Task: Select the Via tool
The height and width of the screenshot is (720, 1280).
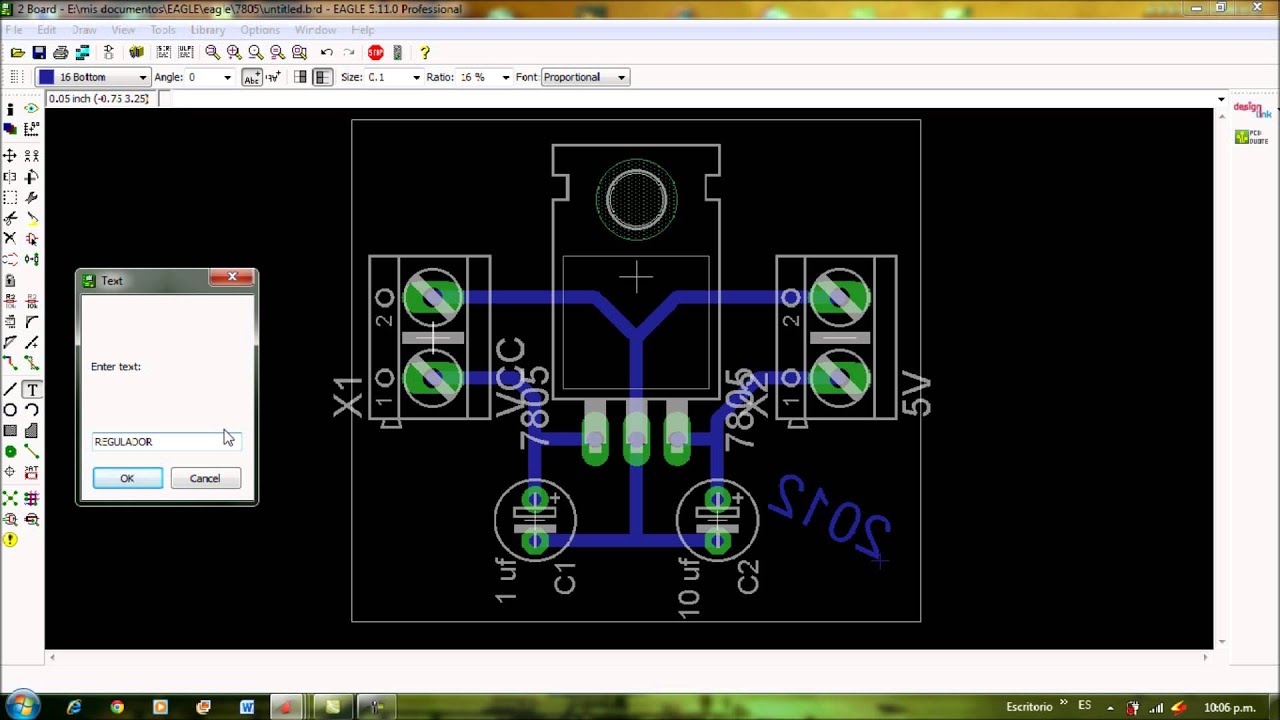Action: (10, 452)
